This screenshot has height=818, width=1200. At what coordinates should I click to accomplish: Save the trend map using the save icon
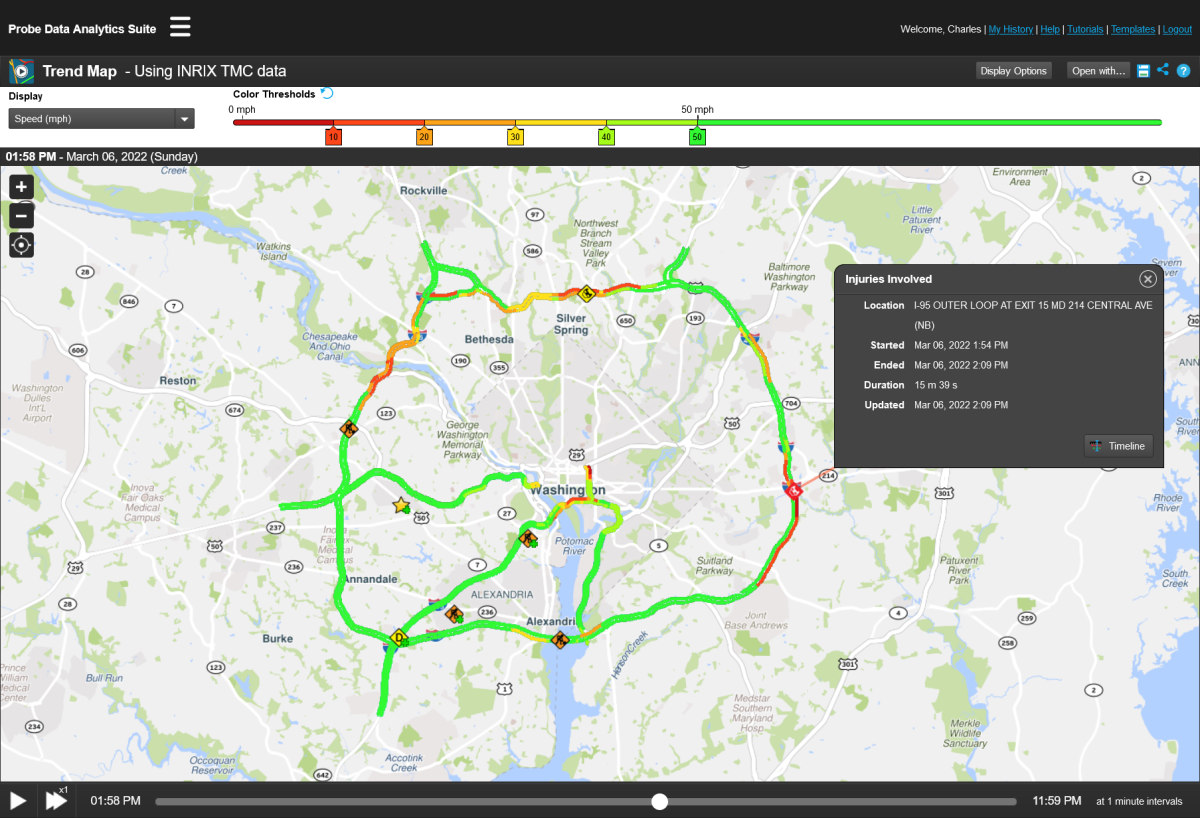1142,70
